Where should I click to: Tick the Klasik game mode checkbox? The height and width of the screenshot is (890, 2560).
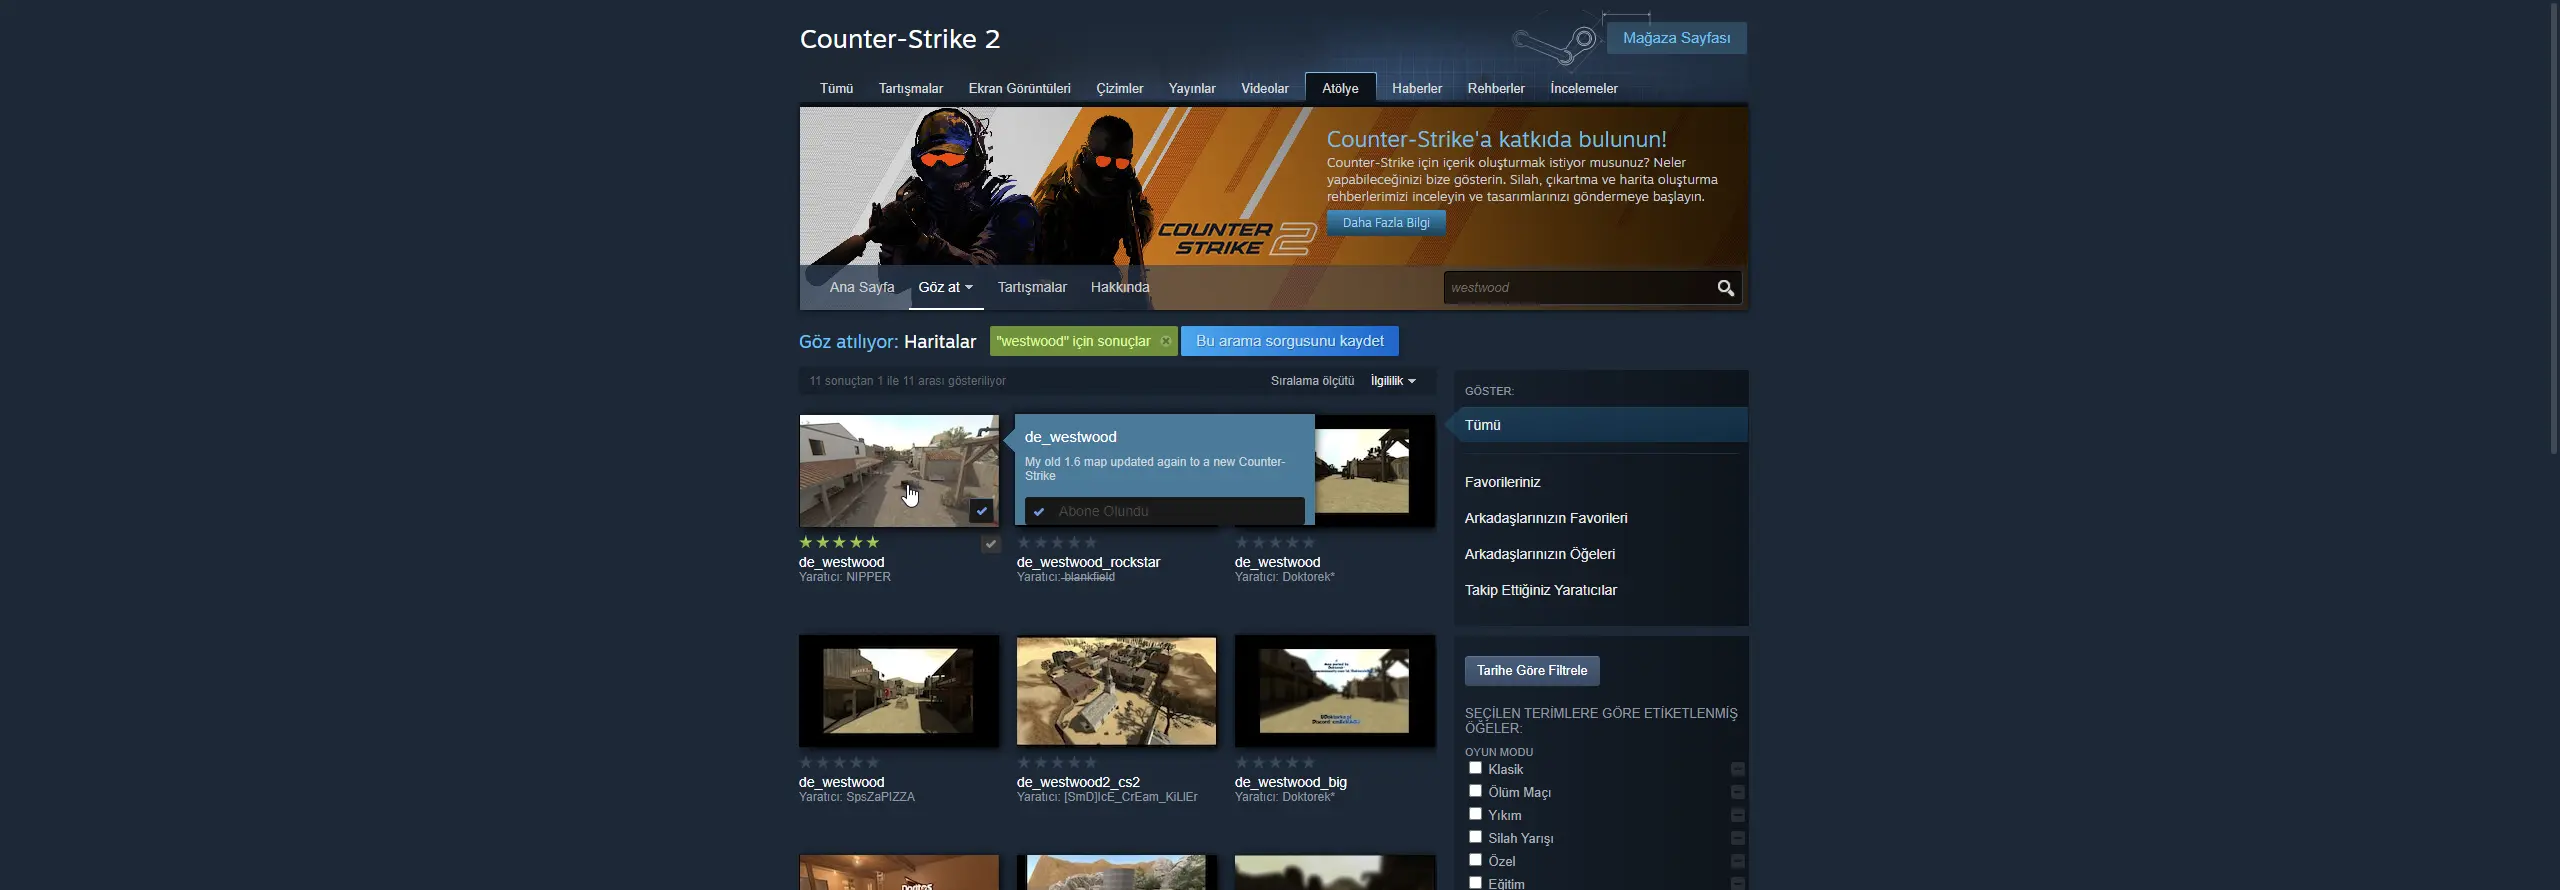point(1475,768)
